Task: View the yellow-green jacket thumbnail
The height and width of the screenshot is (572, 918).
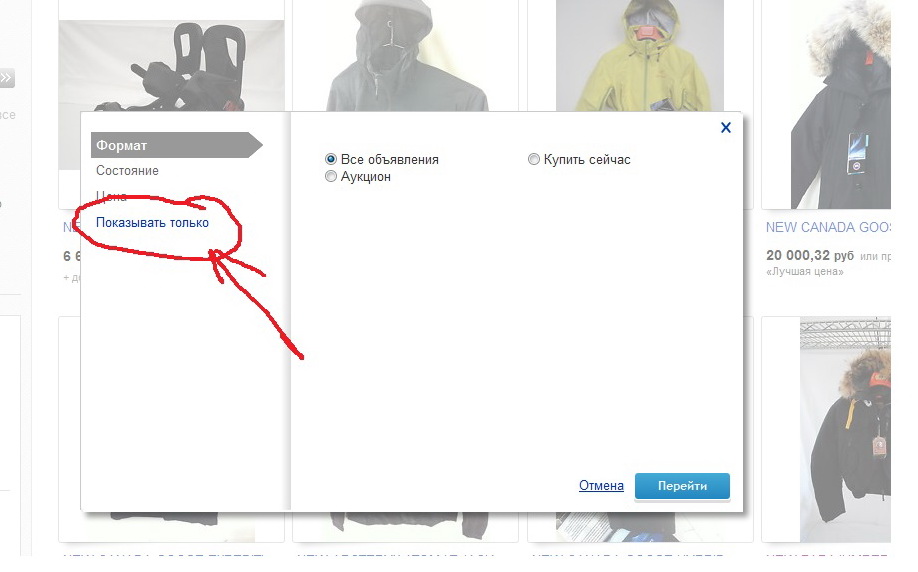Action: point(640,55)
